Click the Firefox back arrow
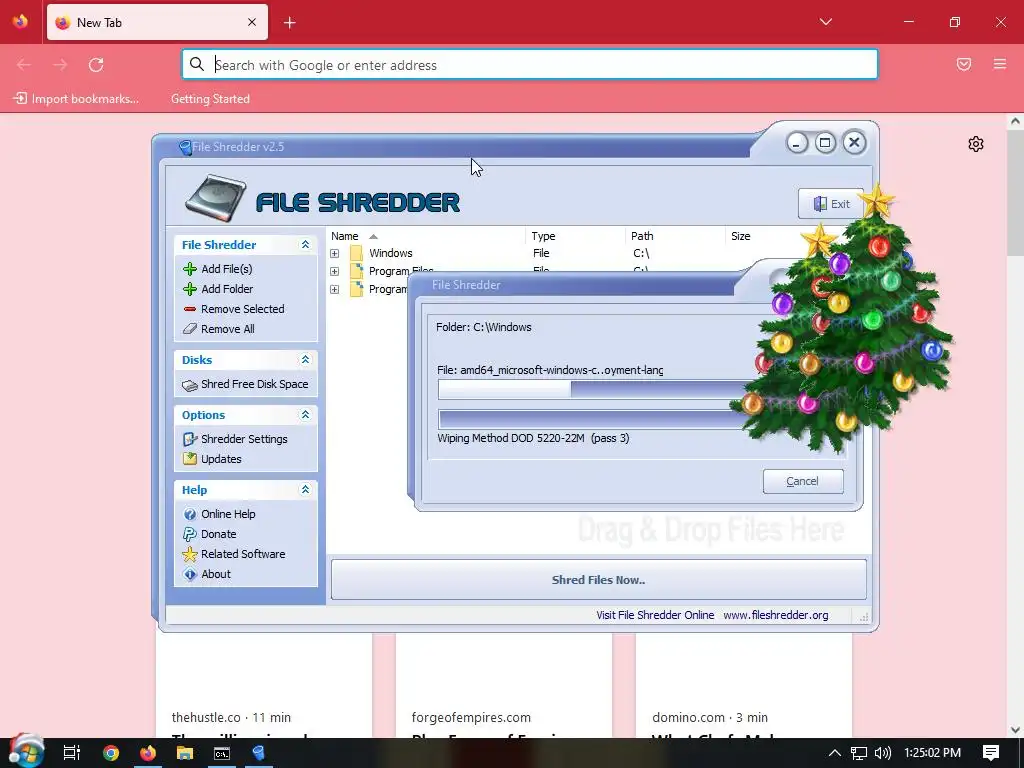This screenshot has height=768, width=1024. coord(24,65)
